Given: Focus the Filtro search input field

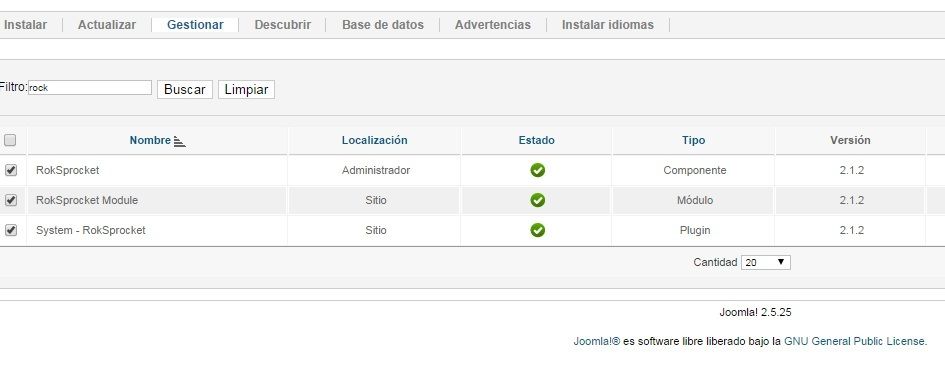Looking at the screenshot, I should 90,87.
